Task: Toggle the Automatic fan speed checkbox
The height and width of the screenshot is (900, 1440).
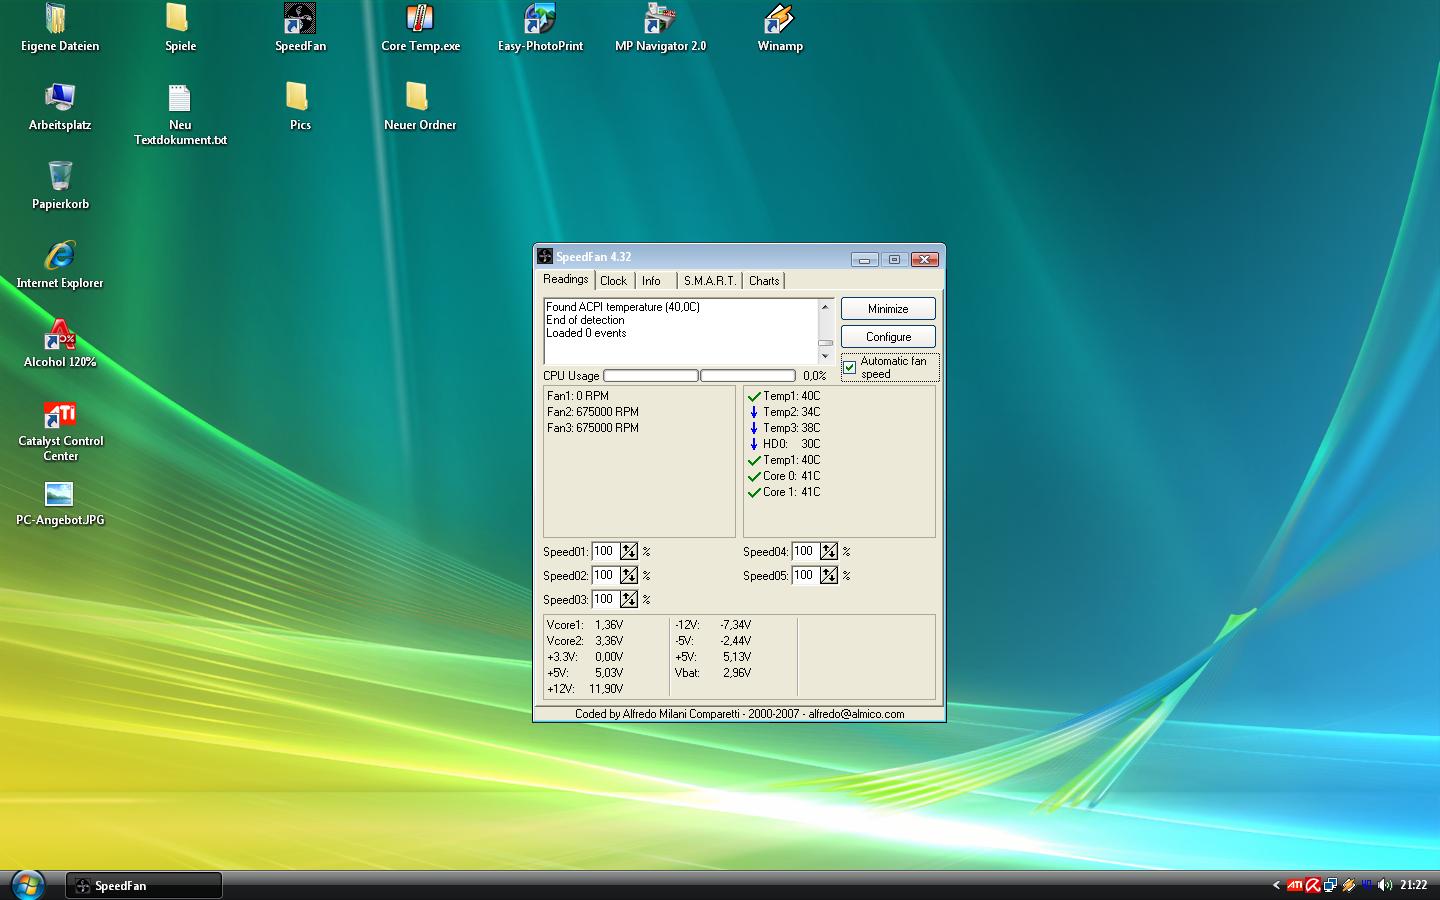Action: pos(850,367)
